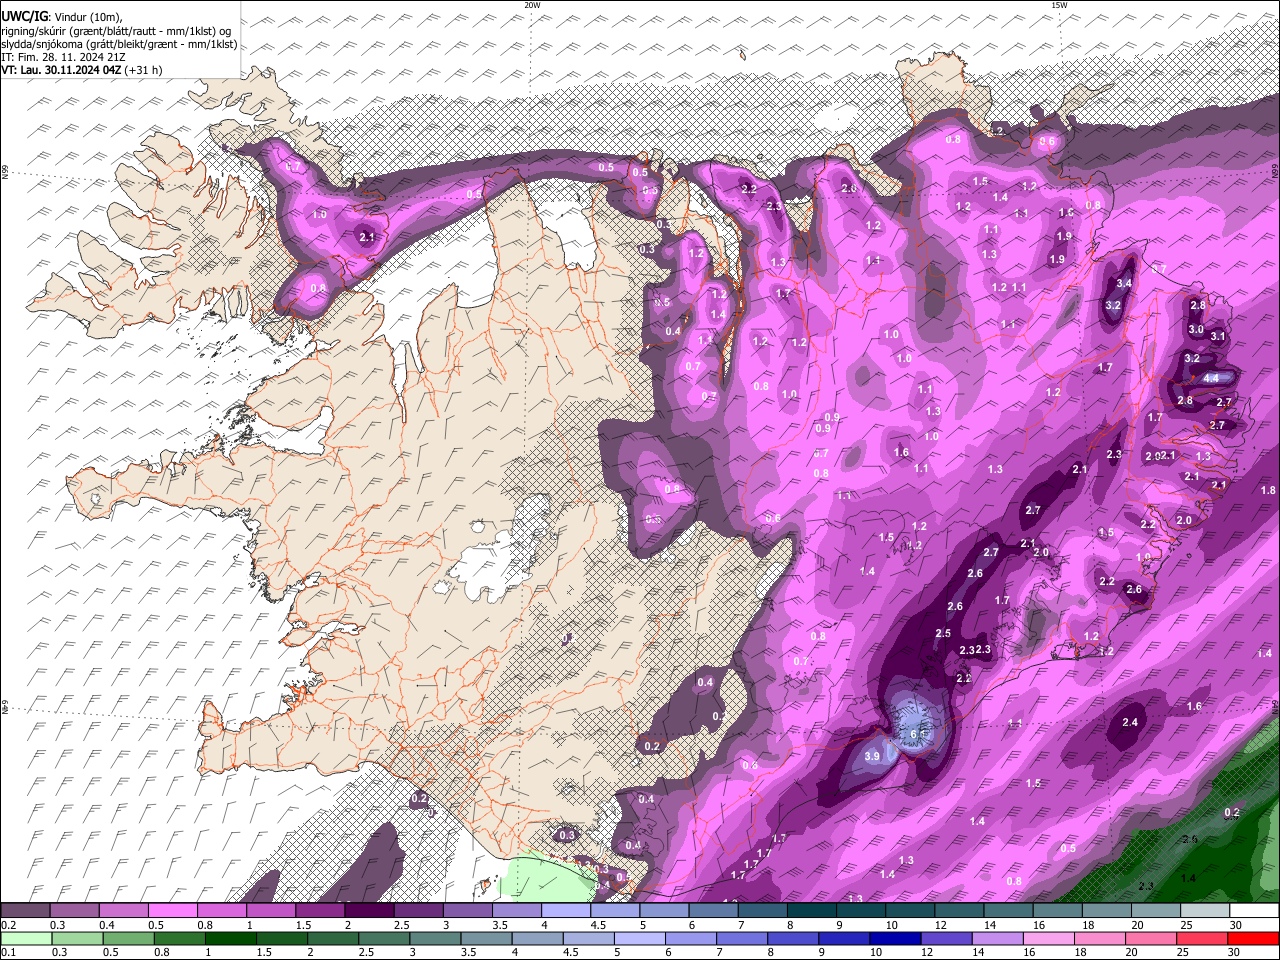Click the 'slydda/snjókoma' legend description line

pos(119,44)
